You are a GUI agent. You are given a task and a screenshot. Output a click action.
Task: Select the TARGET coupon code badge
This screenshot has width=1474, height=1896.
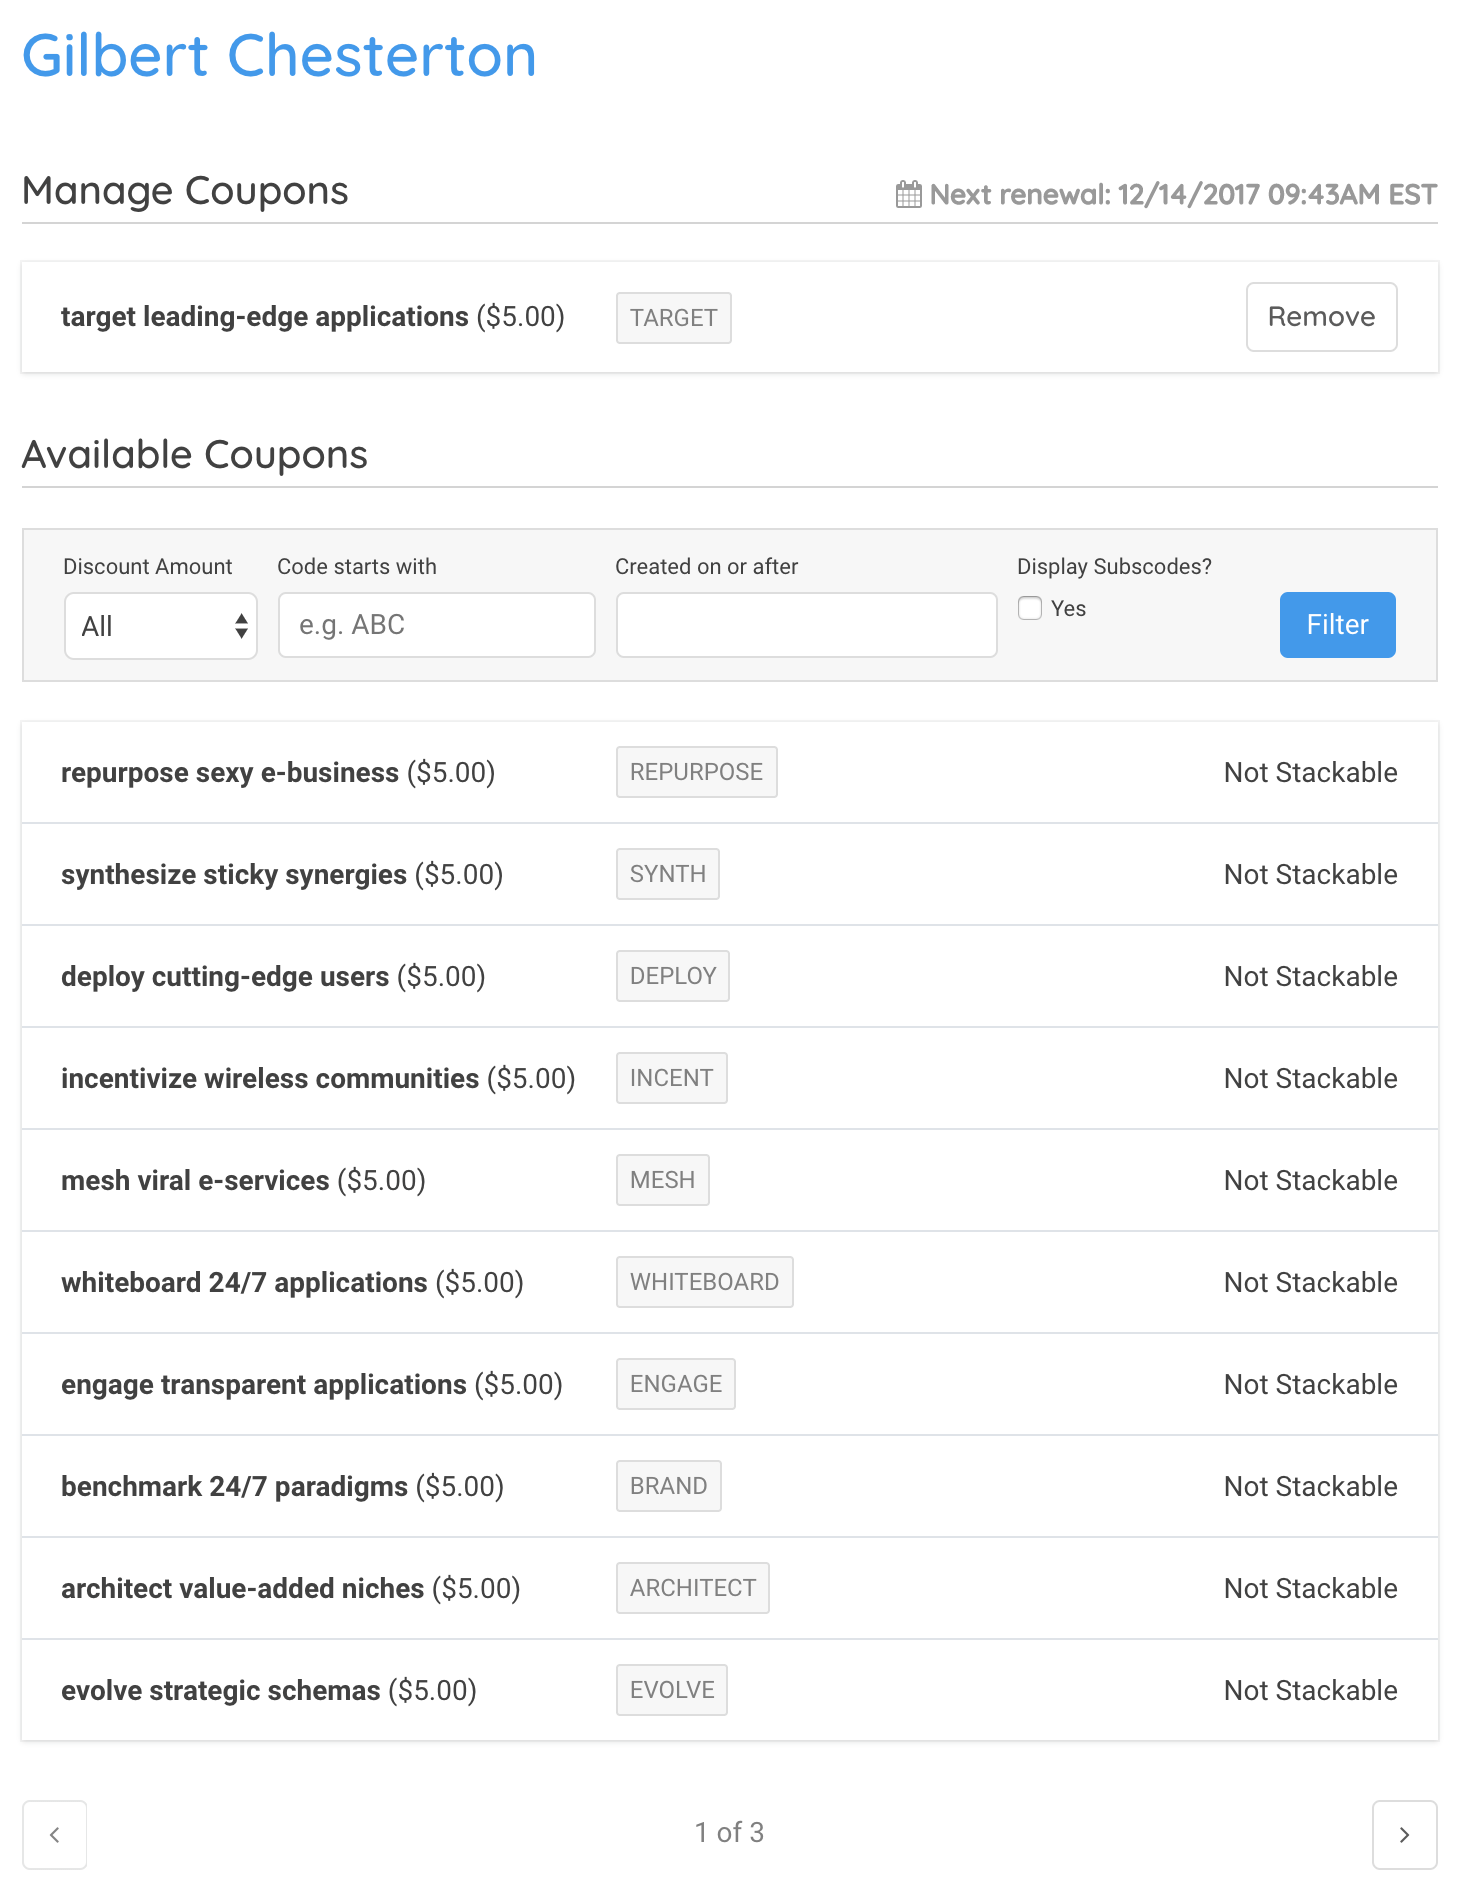[x=674, y=318]
